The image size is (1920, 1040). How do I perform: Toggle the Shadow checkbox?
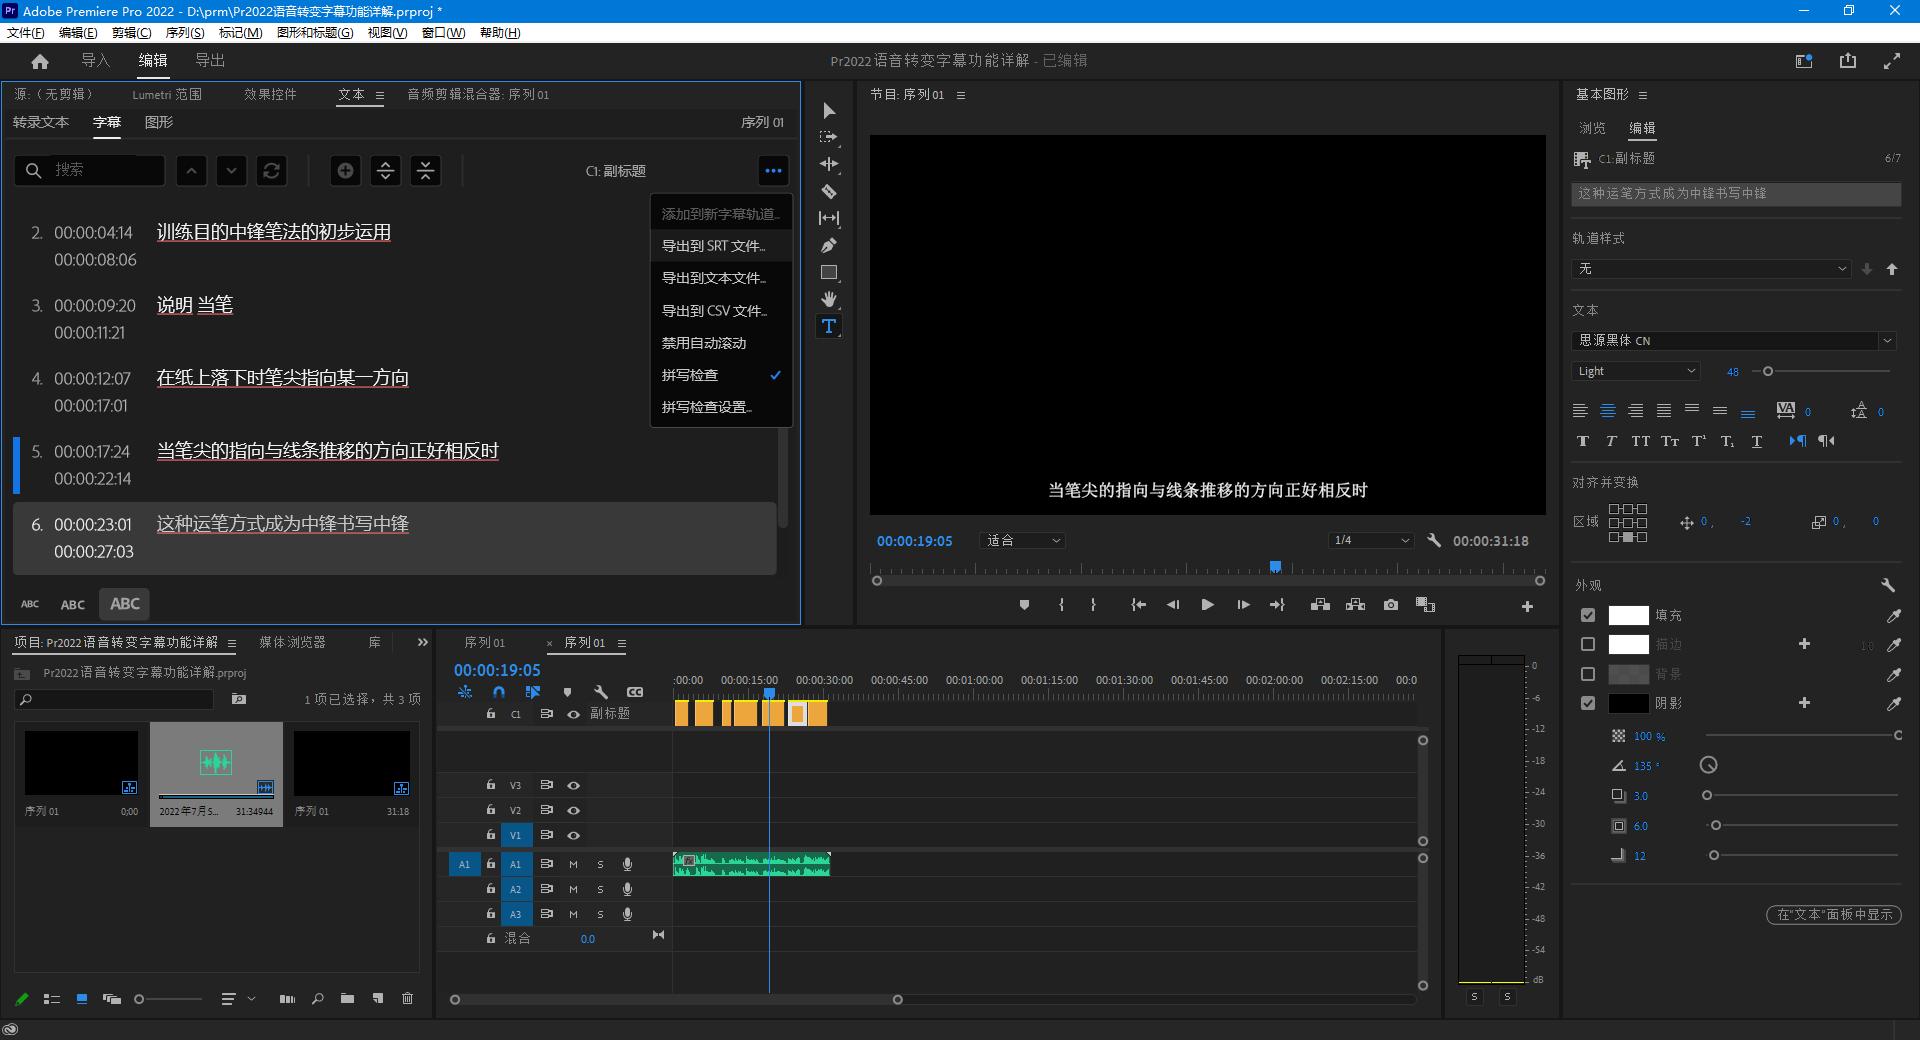1587,703
